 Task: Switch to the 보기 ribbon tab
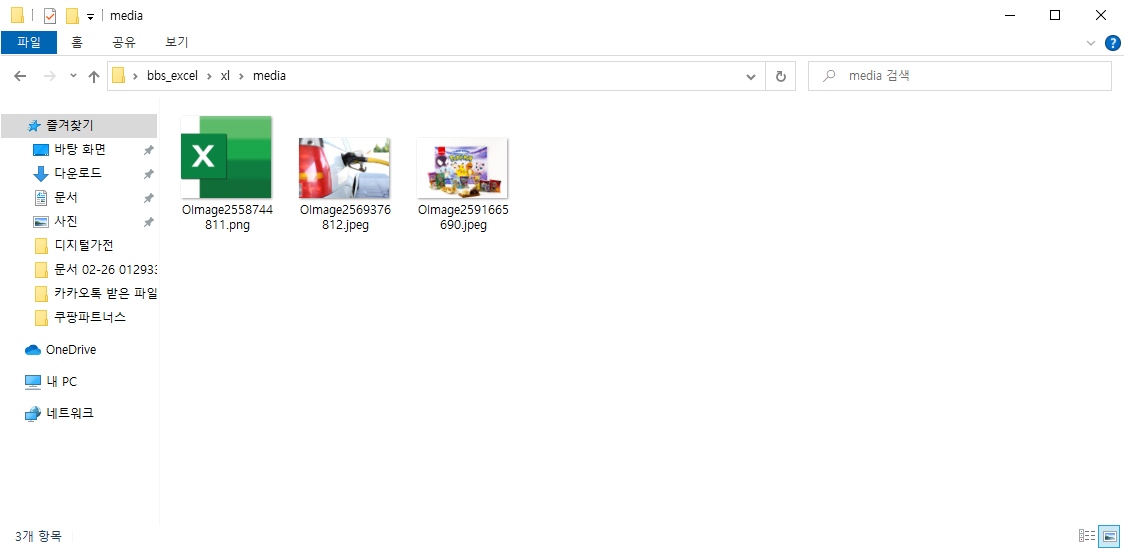[x=176, y=42]
